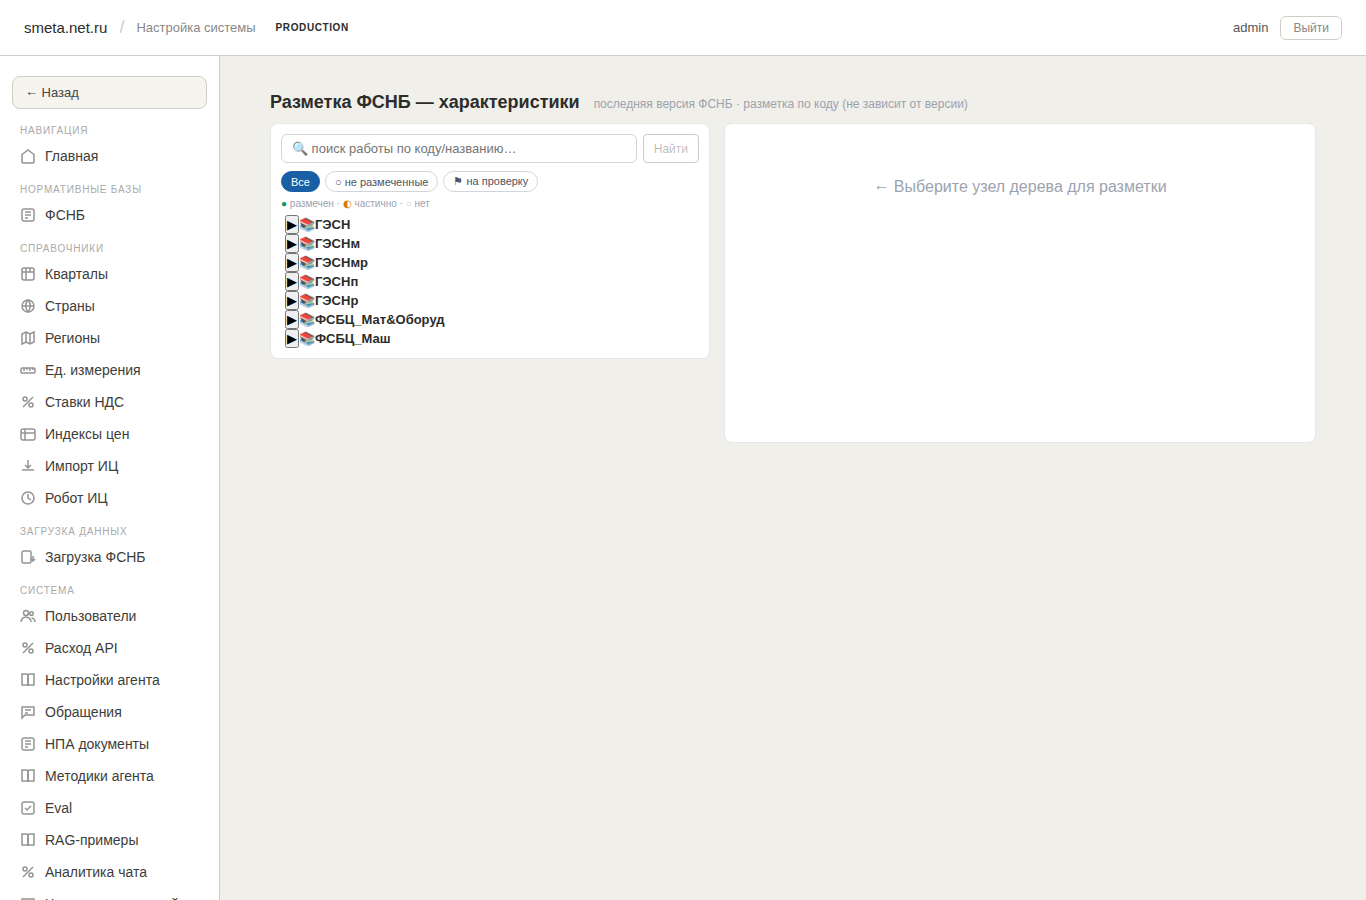Image resolution: width=1366 pixels, height=900 pixels.
Task: Select the Все filter chip
Action: pyautogui.click(x=300, y=182)
